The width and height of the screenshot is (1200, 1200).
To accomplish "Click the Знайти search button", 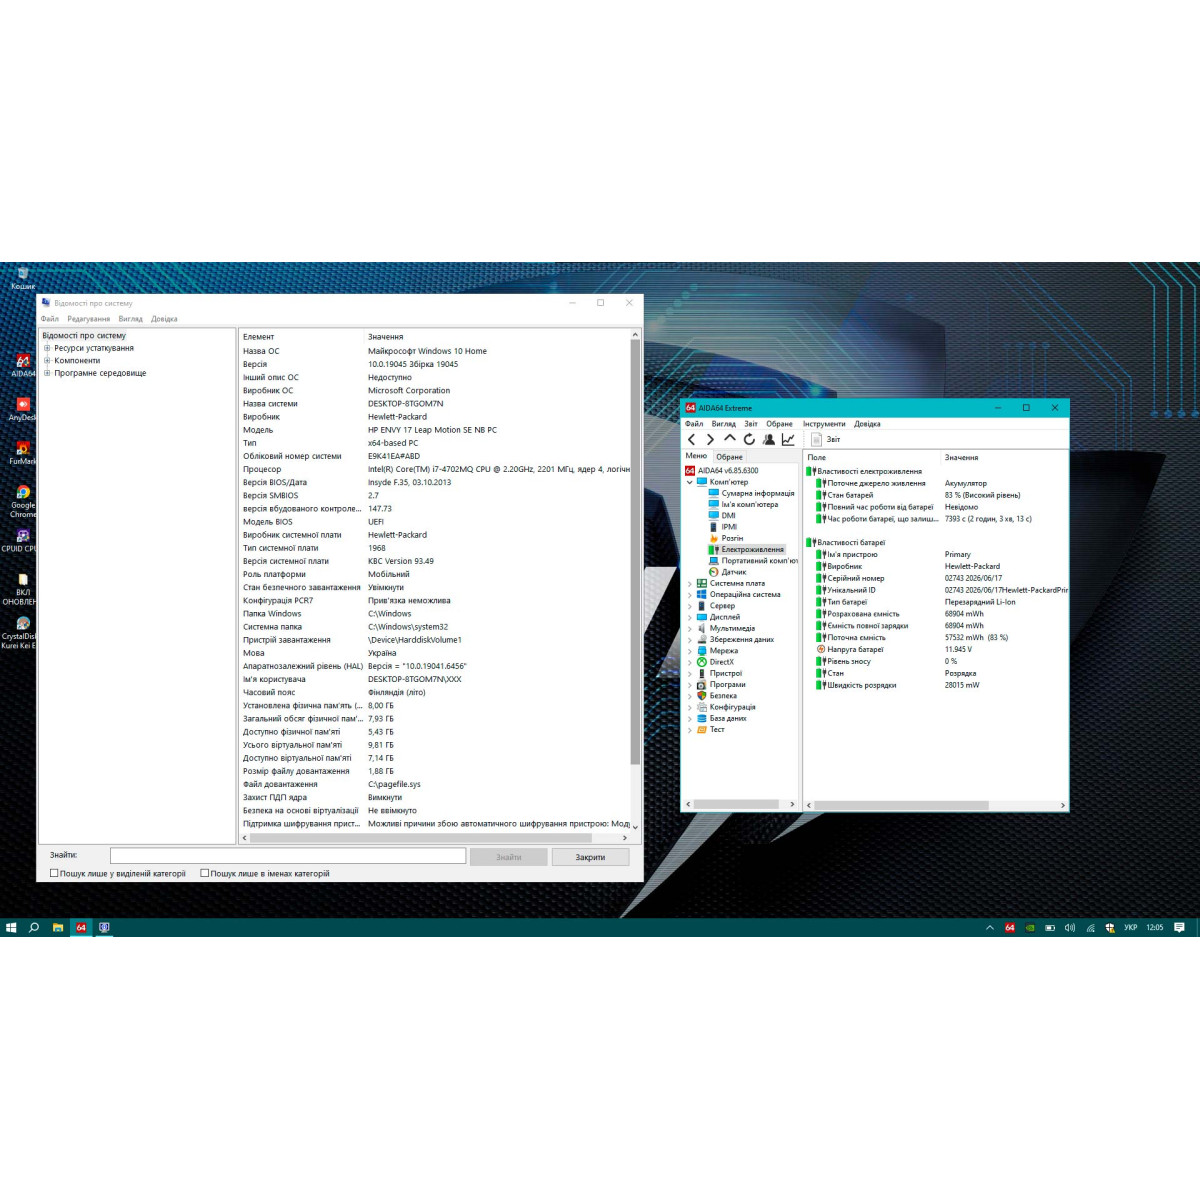I will (x=509, y=857).
